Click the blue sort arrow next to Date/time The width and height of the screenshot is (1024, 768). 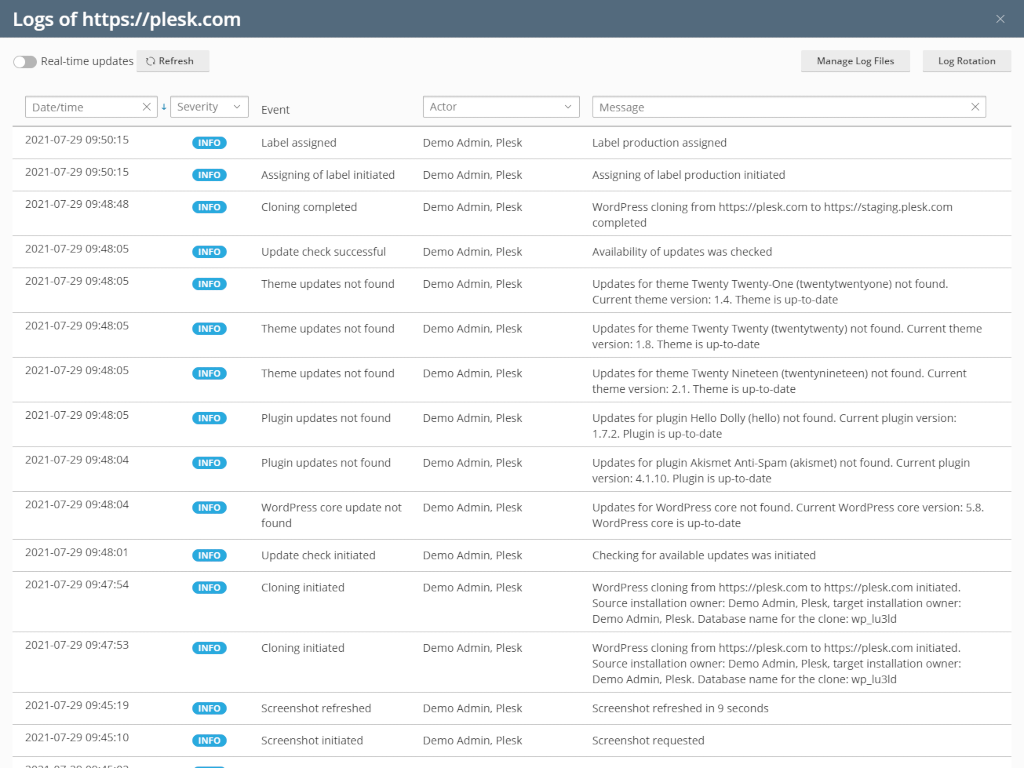point(164,106)
